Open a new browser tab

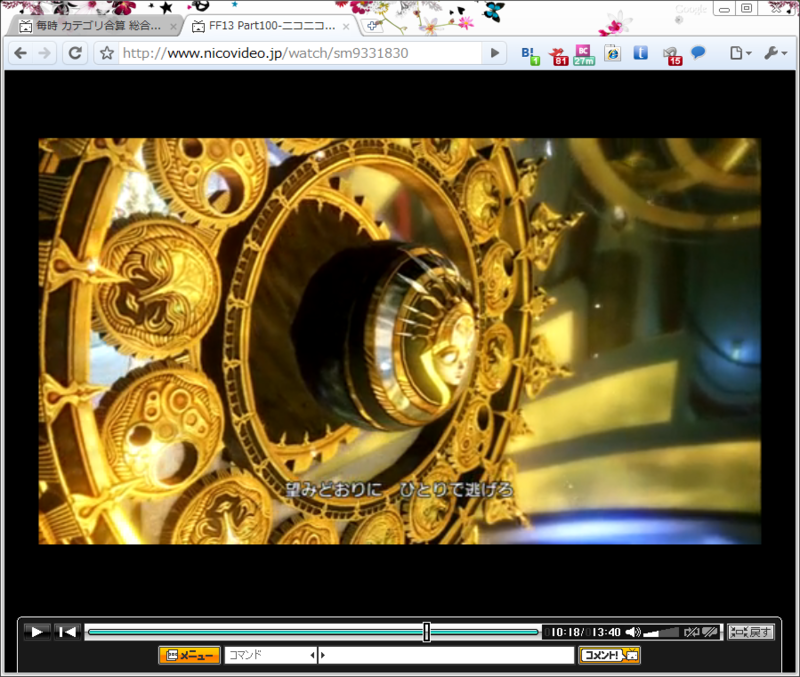click(x=372, y=26)
